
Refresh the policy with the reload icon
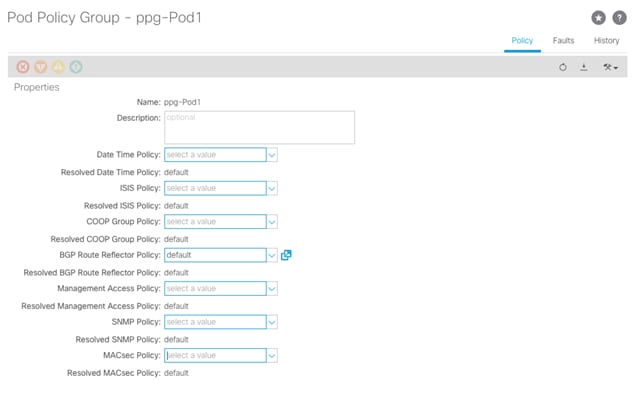pyautogui.click(x=563, y=67)
